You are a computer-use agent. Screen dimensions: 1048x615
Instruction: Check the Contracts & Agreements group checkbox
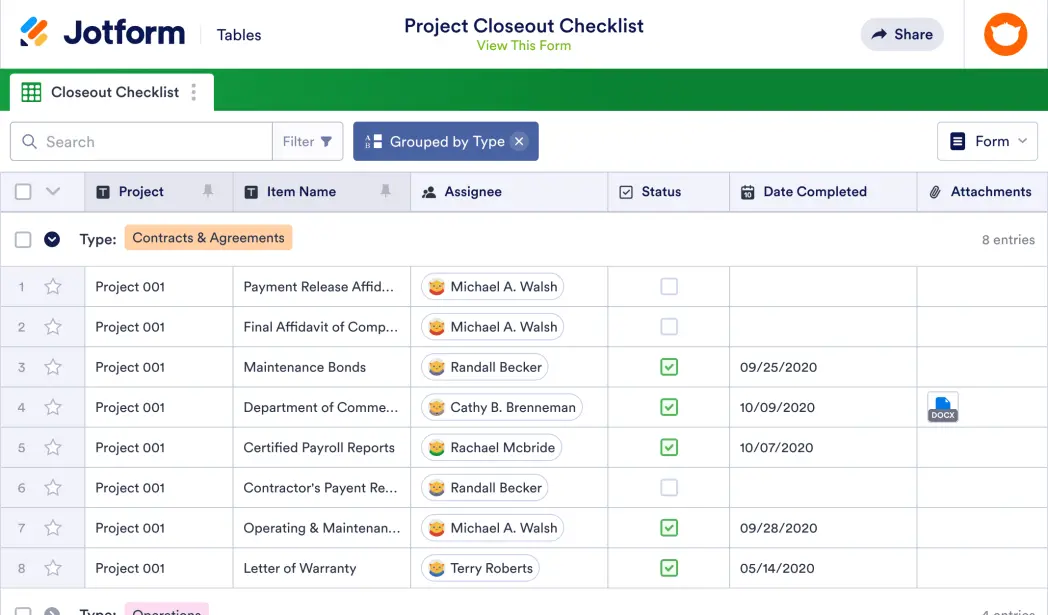pyautogui.click(x=23, y=239)
